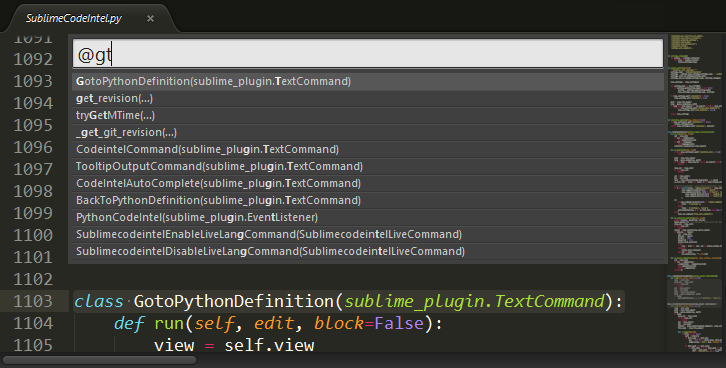Click the 'def' keyword on line 1104
726x368 pixels.
tap(129, 323)
